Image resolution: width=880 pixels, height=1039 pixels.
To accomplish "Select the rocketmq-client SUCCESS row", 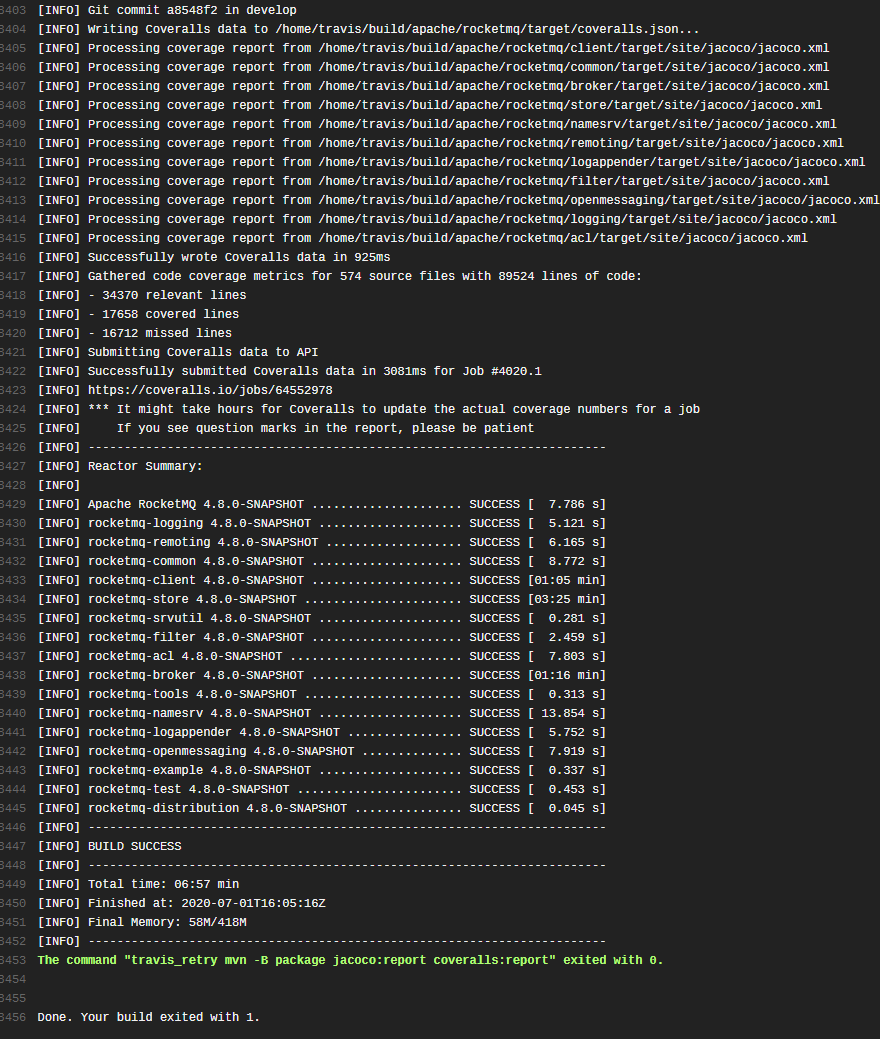I will (x=321, y=580).
